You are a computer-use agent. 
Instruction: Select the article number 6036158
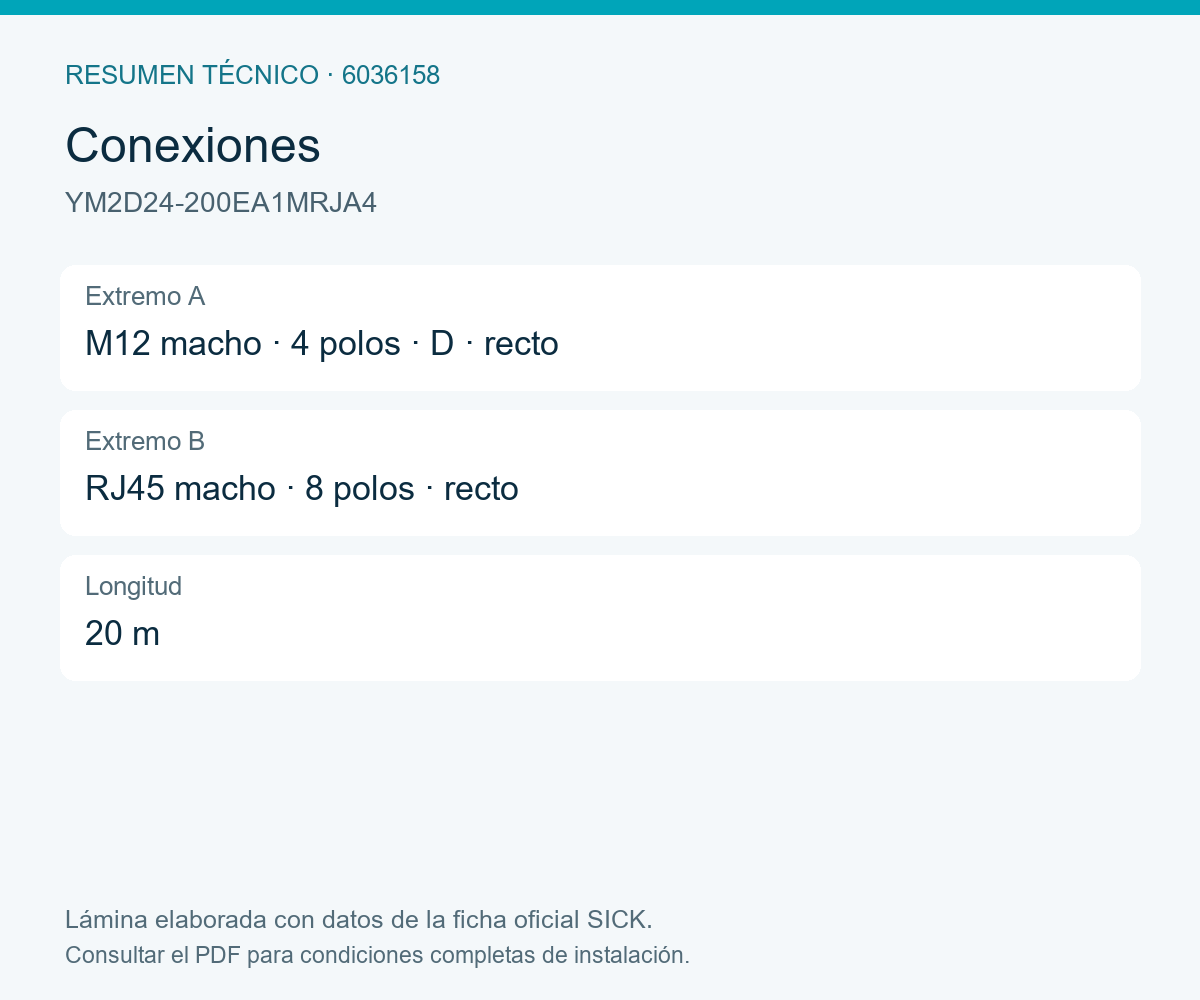[x=391, y=75]
